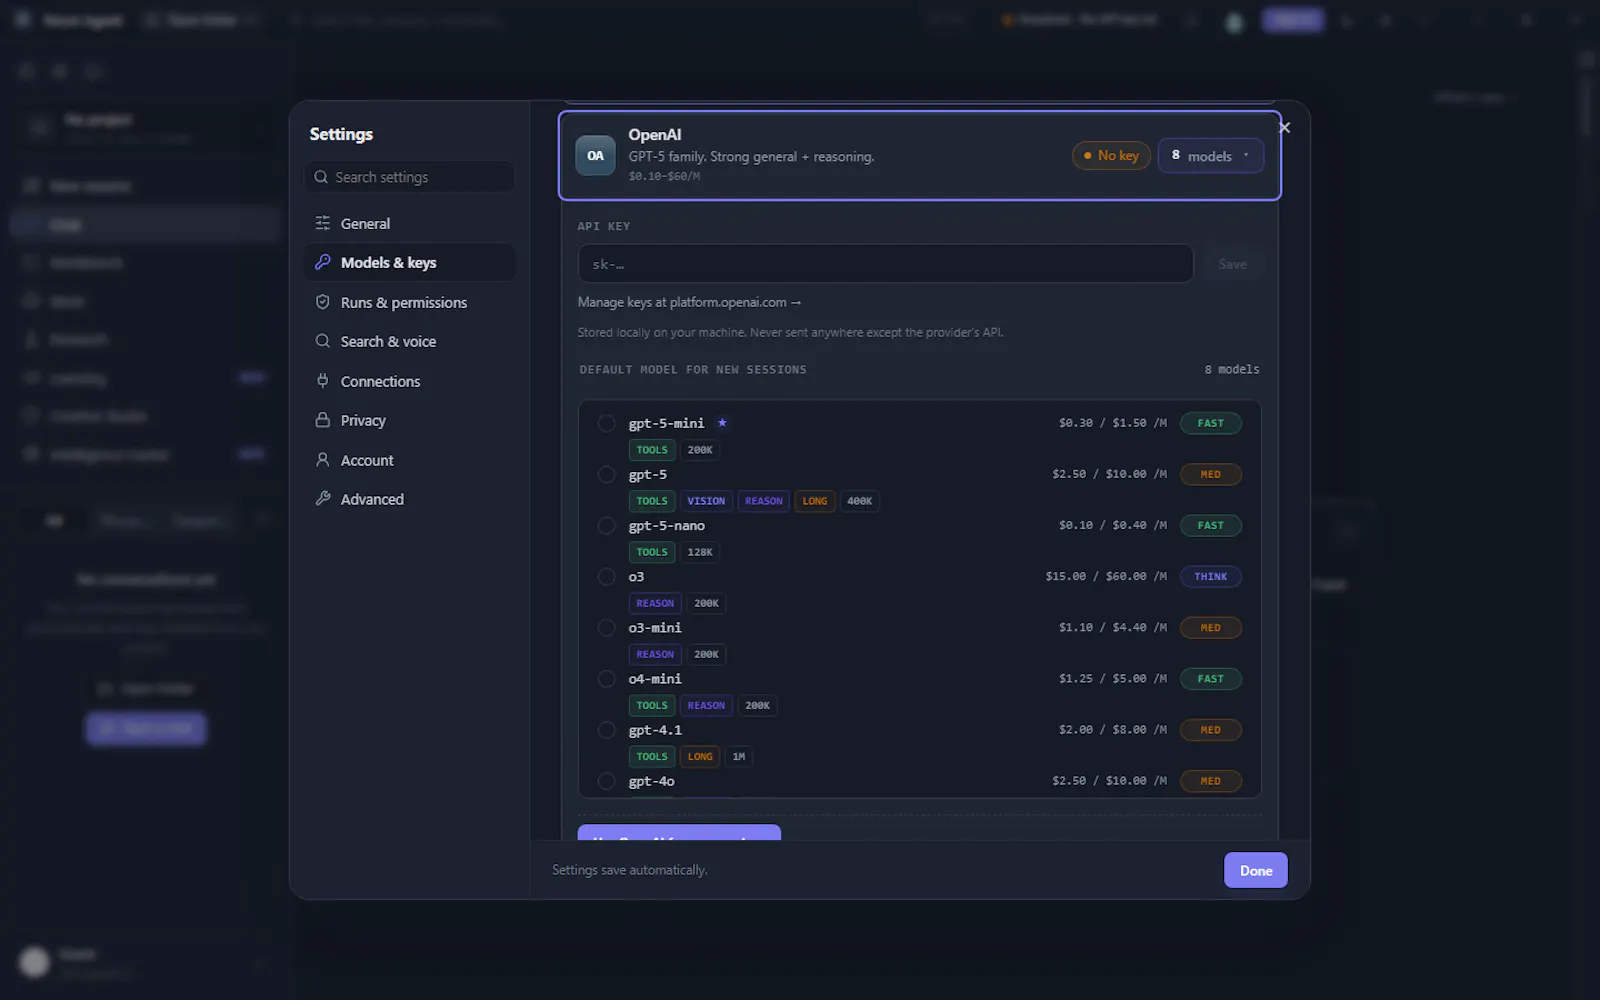
Task: Select Models & keys in settings sidebar
Action: click(410, 262)
